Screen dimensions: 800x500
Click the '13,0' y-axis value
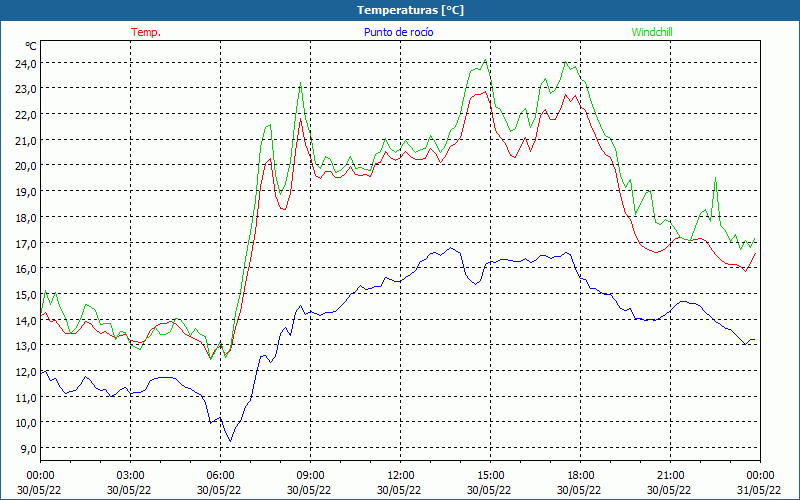[26, 345]
